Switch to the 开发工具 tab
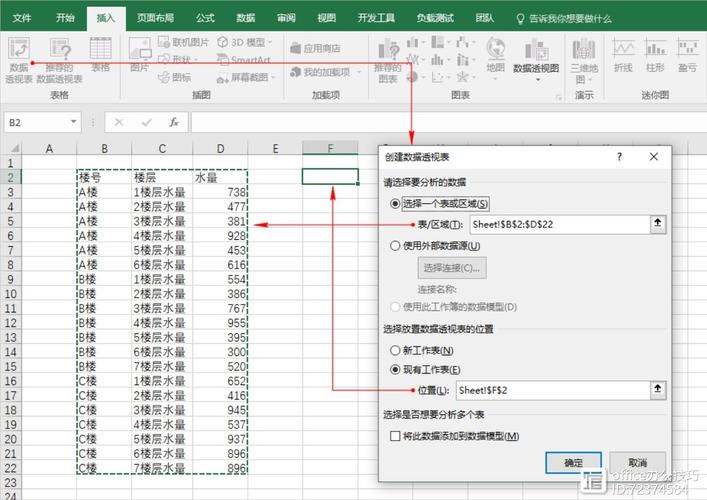This screenshot has width=707, height=500. (376, 18)
